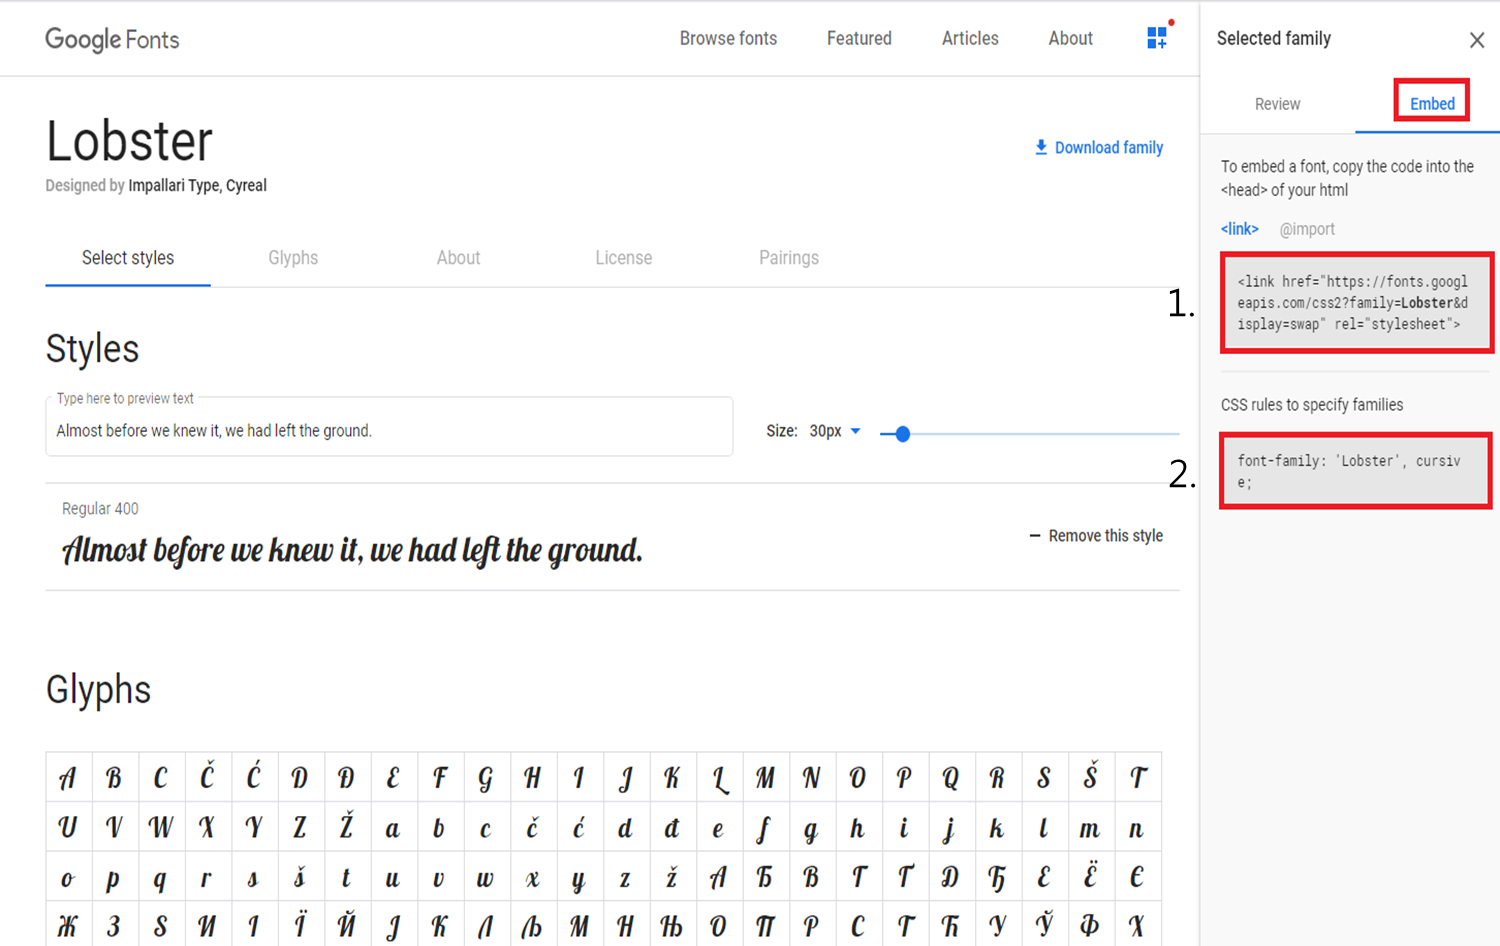This screenshot has width=1500, height=946.
Task: Select lowercase glyph m in the second row
Action: pyautogui.click(x=1090, y=828)
